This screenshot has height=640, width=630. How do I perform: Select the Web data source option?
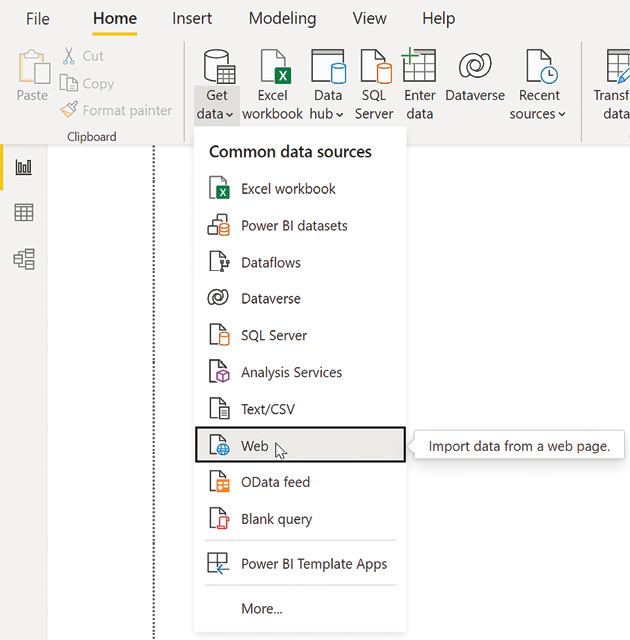pyautogui.click(x=300, y=445)
